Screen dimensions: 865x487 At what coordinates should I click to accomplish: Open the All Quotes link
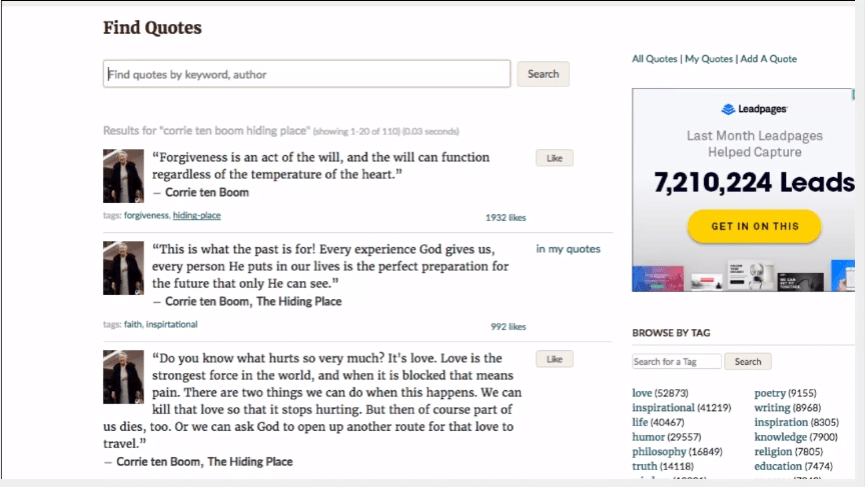pyautogui.click(x=654, y=59)
